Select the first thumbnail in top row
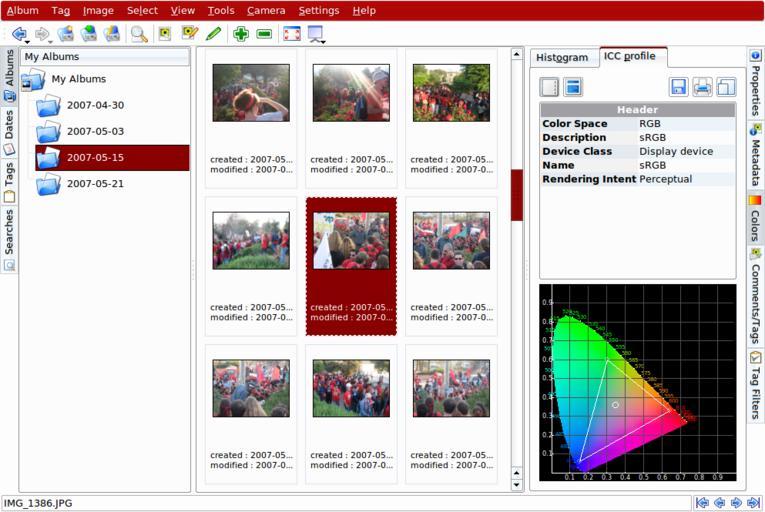The width and height of the screenshot is (765, 512). pos(251,93)
